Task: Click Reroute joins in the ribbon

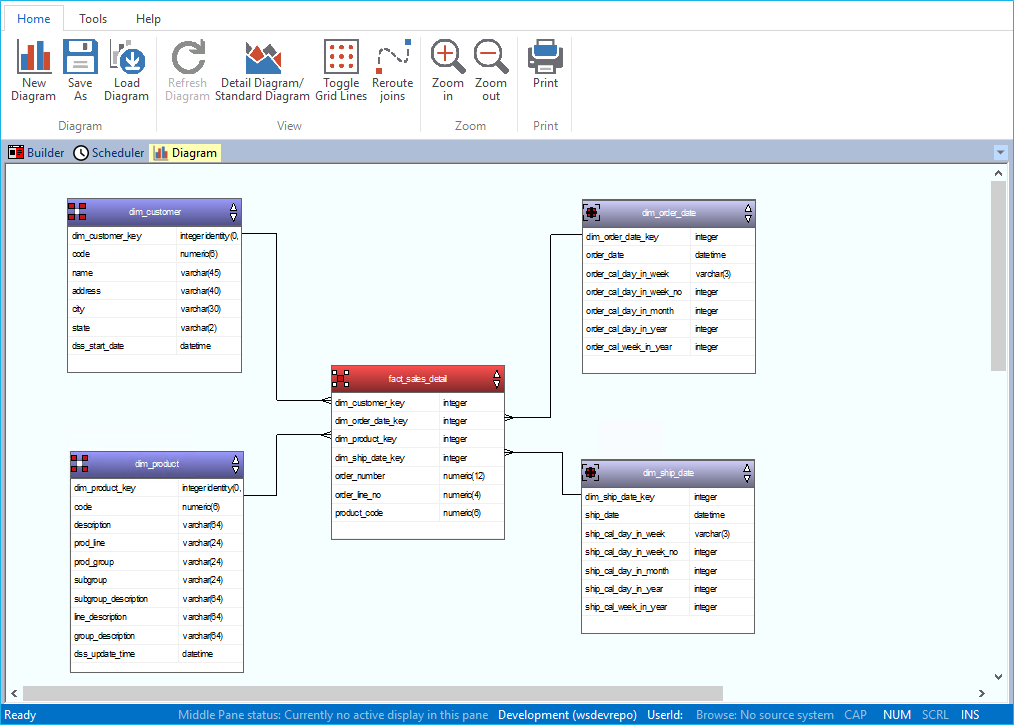Action: pos(392,58)
